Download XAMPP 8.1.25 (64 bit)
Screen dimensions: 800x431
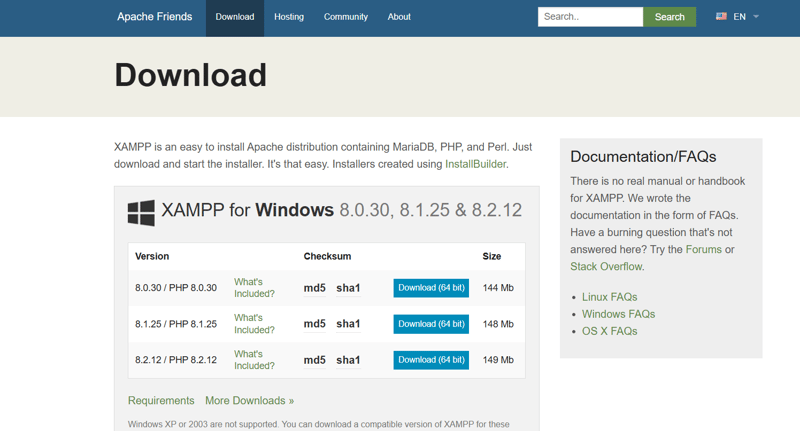431,324
